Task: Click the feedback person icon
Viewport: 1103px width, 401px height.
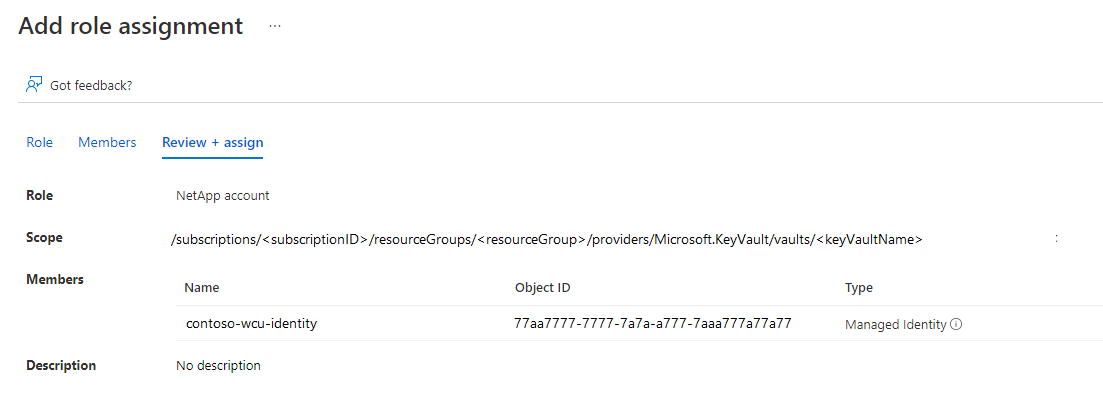Action: pyautogui.click(x=34, y=85)
